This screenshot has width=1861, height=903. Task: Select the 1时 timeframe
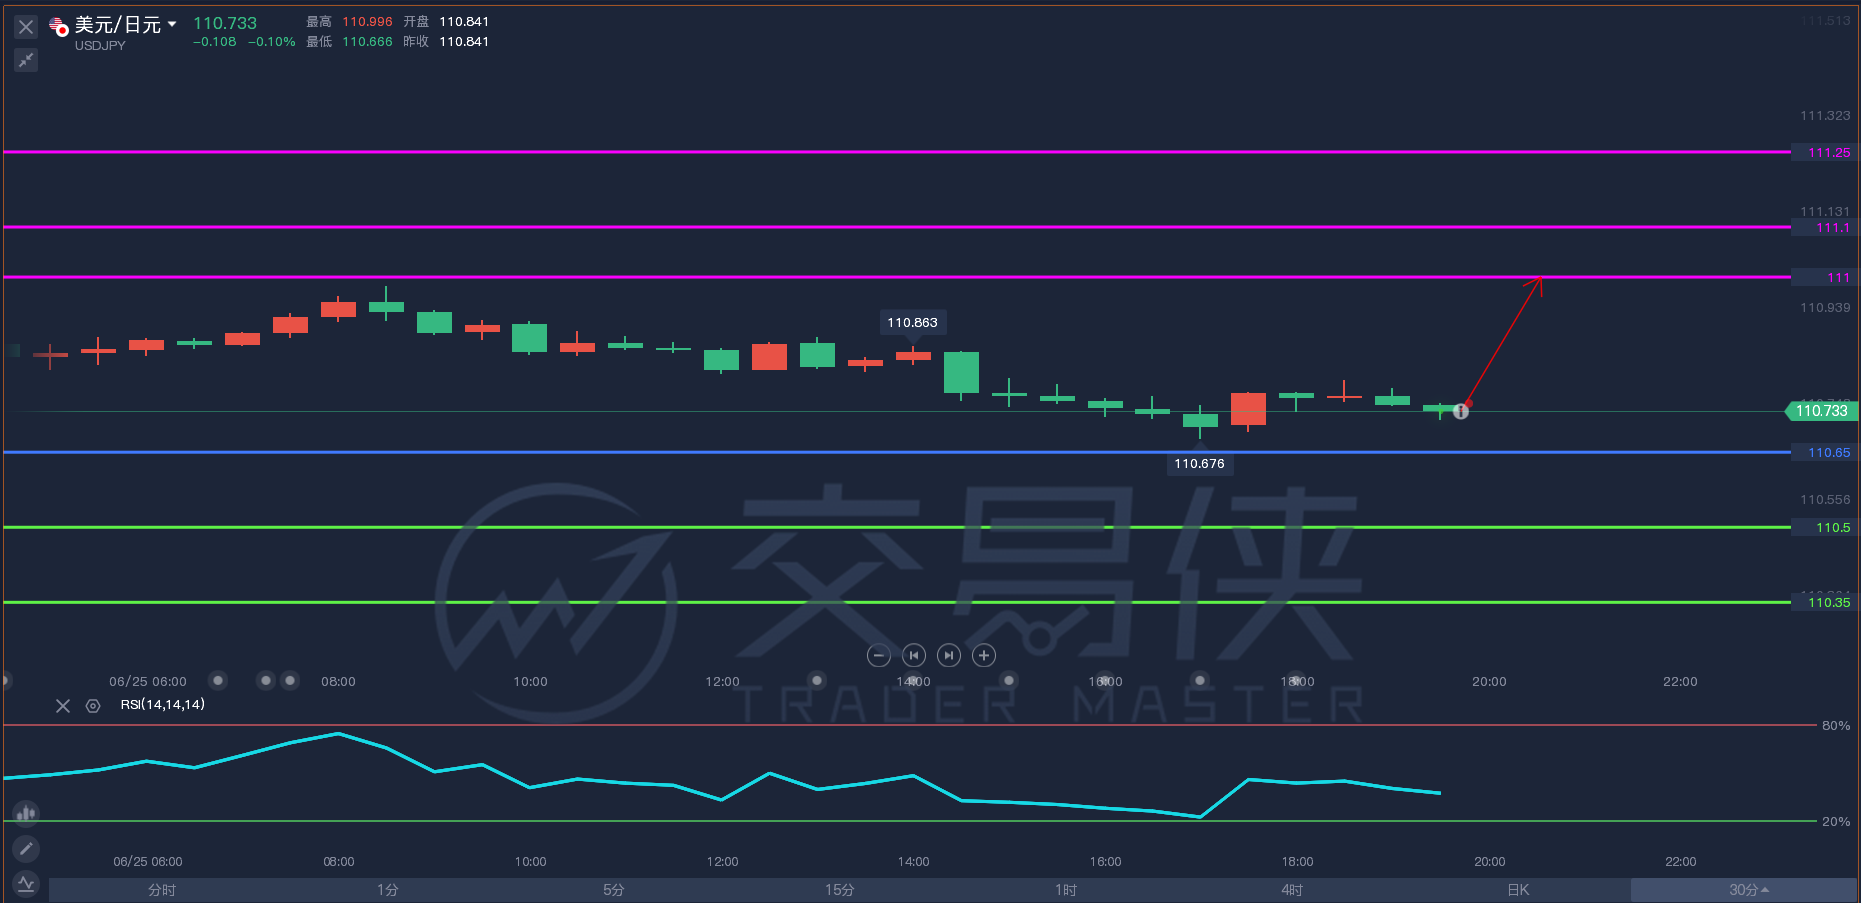click(1066, 890)
